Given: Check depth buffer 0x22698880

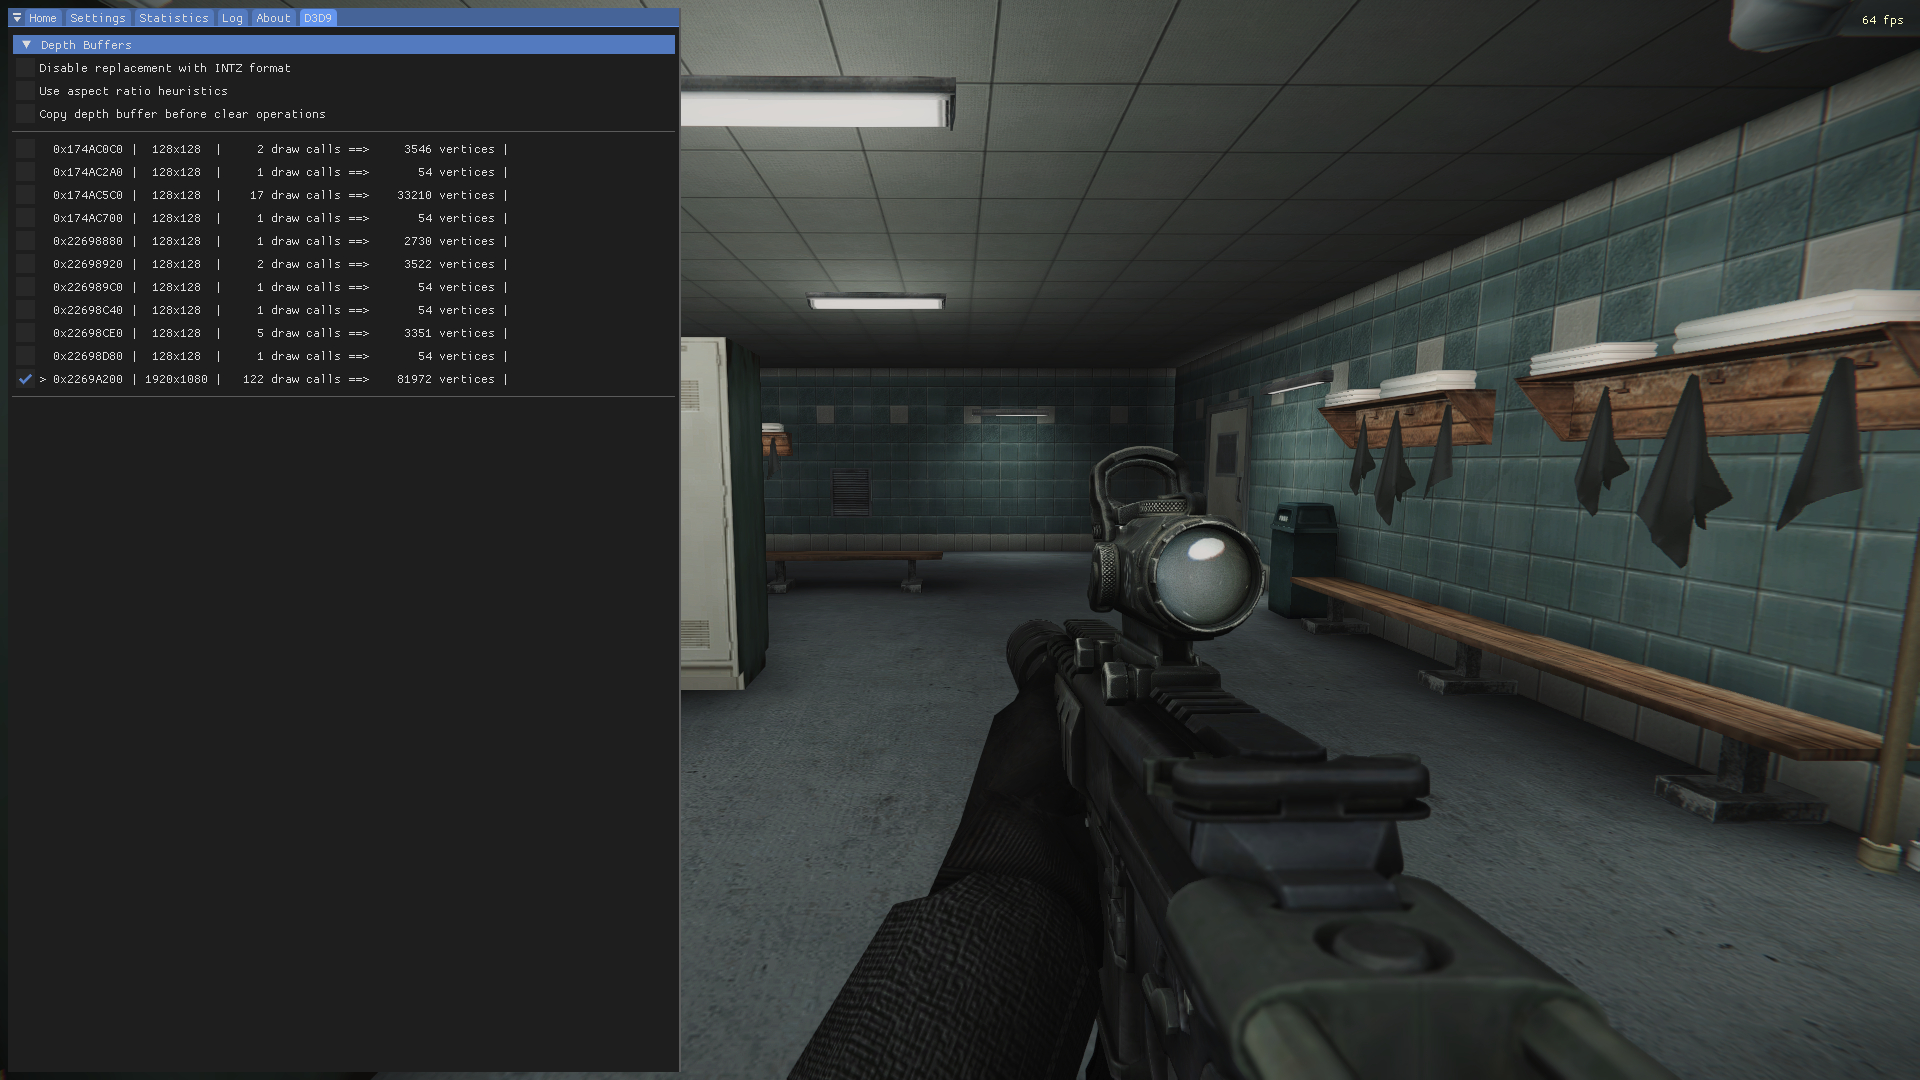Looking at the screenshot, I should point(25,241).
